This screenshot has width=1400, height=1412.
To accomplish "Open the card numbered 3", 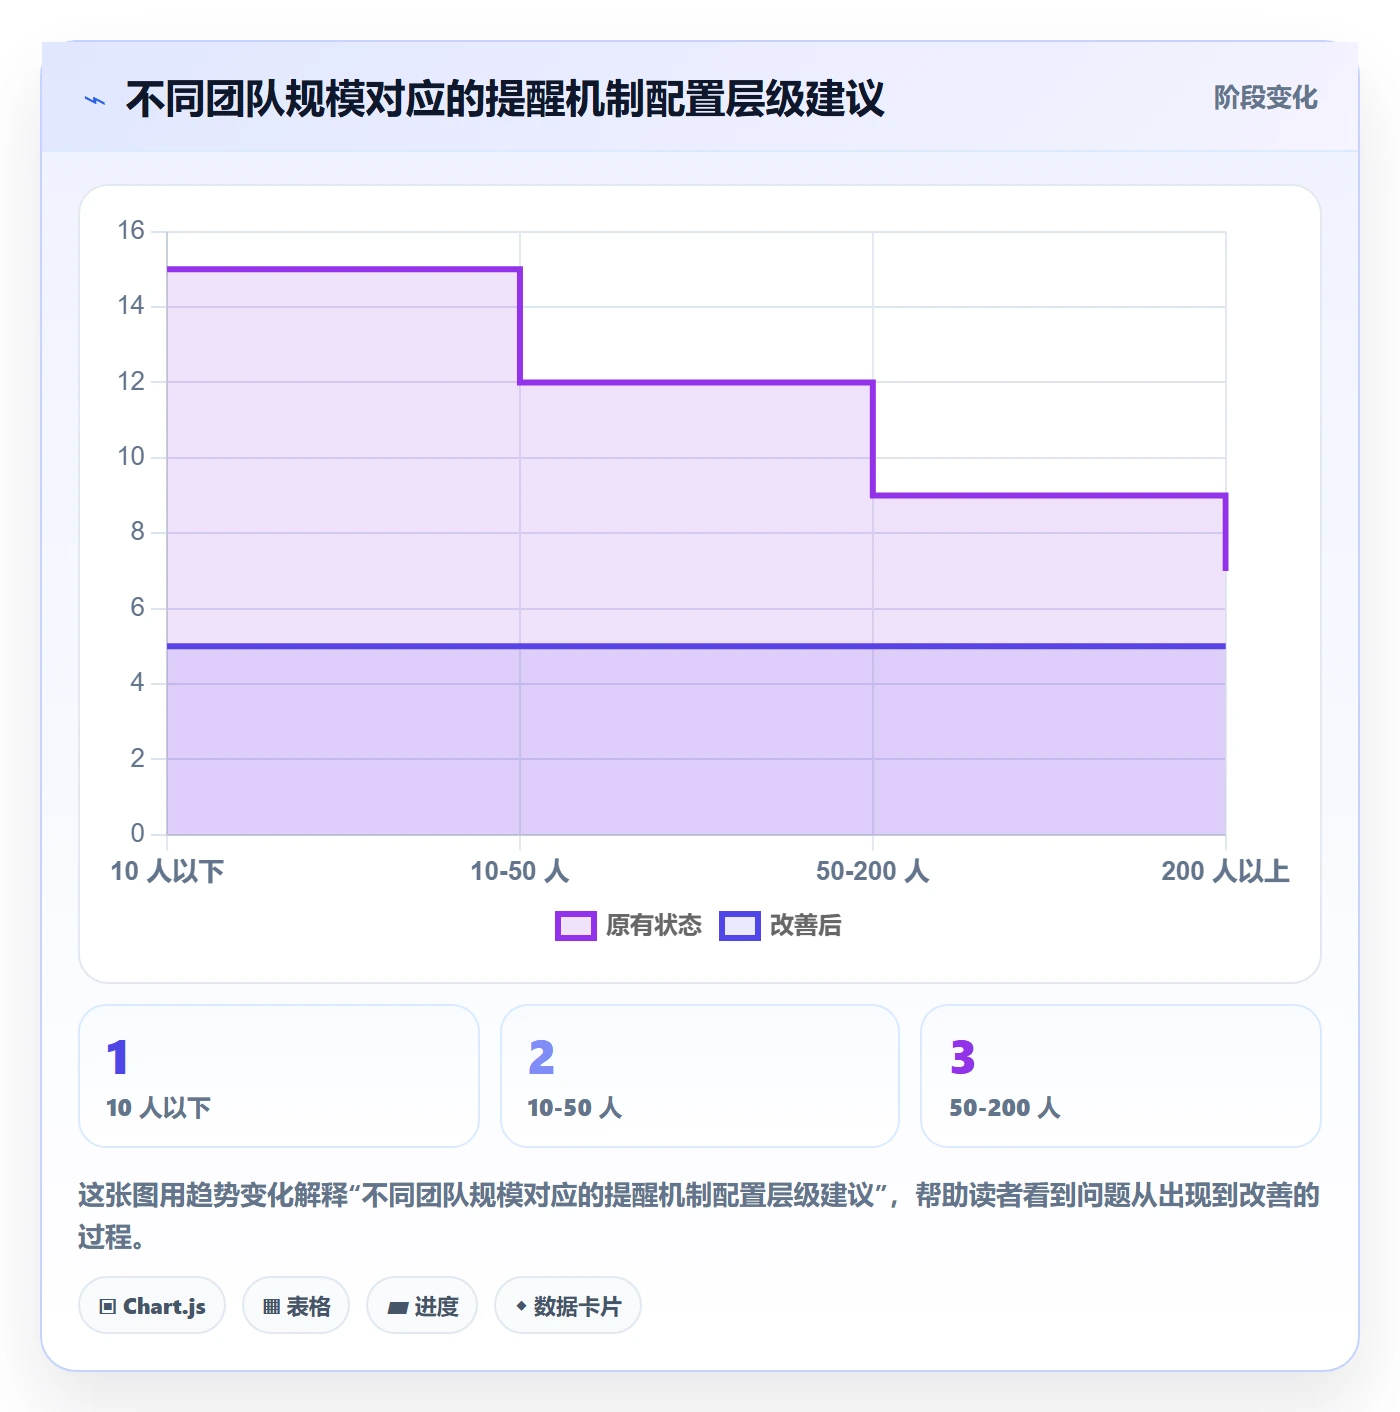I will point(1121,1076).
